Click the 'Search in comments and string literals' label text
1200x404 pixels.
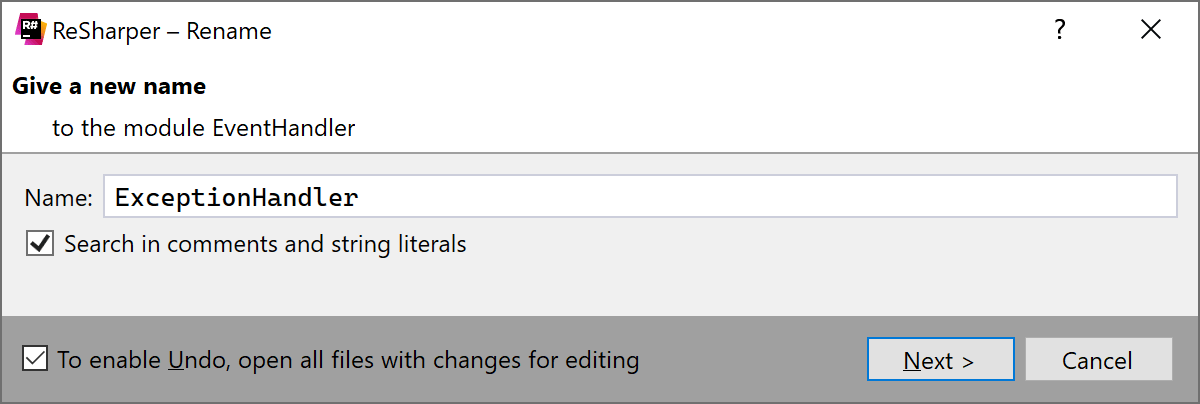click(265, 244)
